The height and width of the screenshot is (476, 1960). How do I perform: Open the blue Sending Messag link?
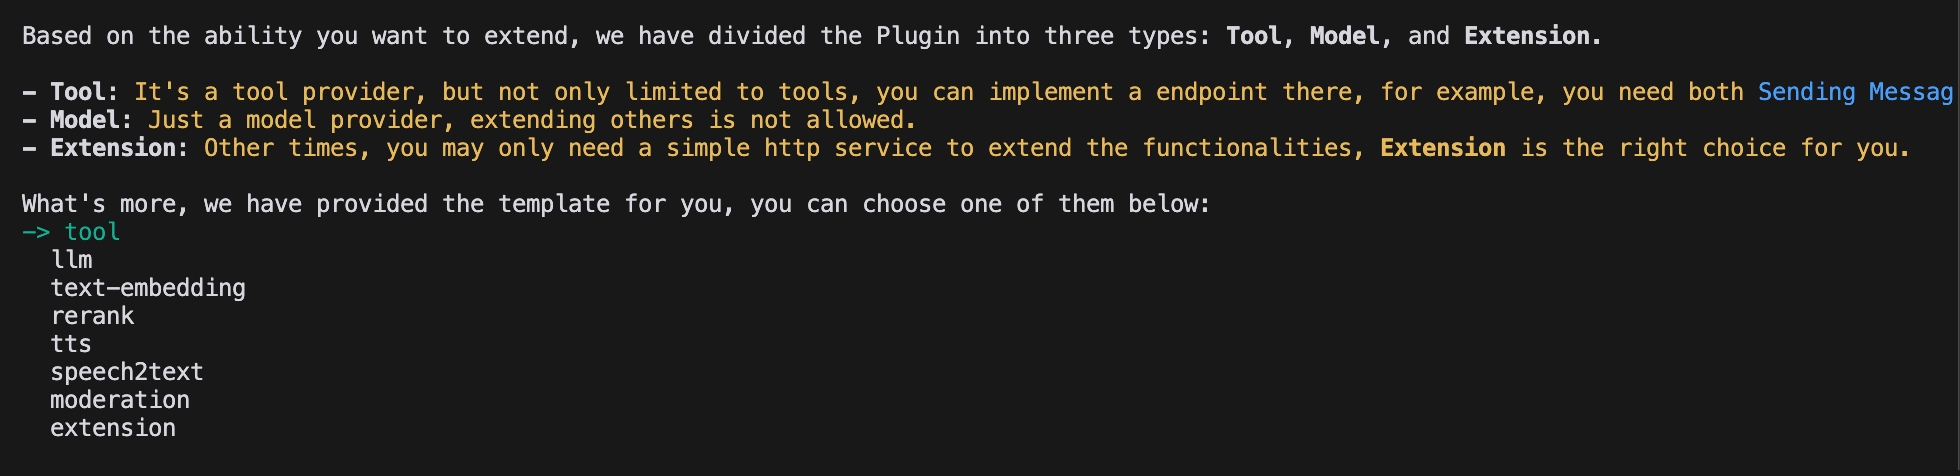pos(1854,92)
